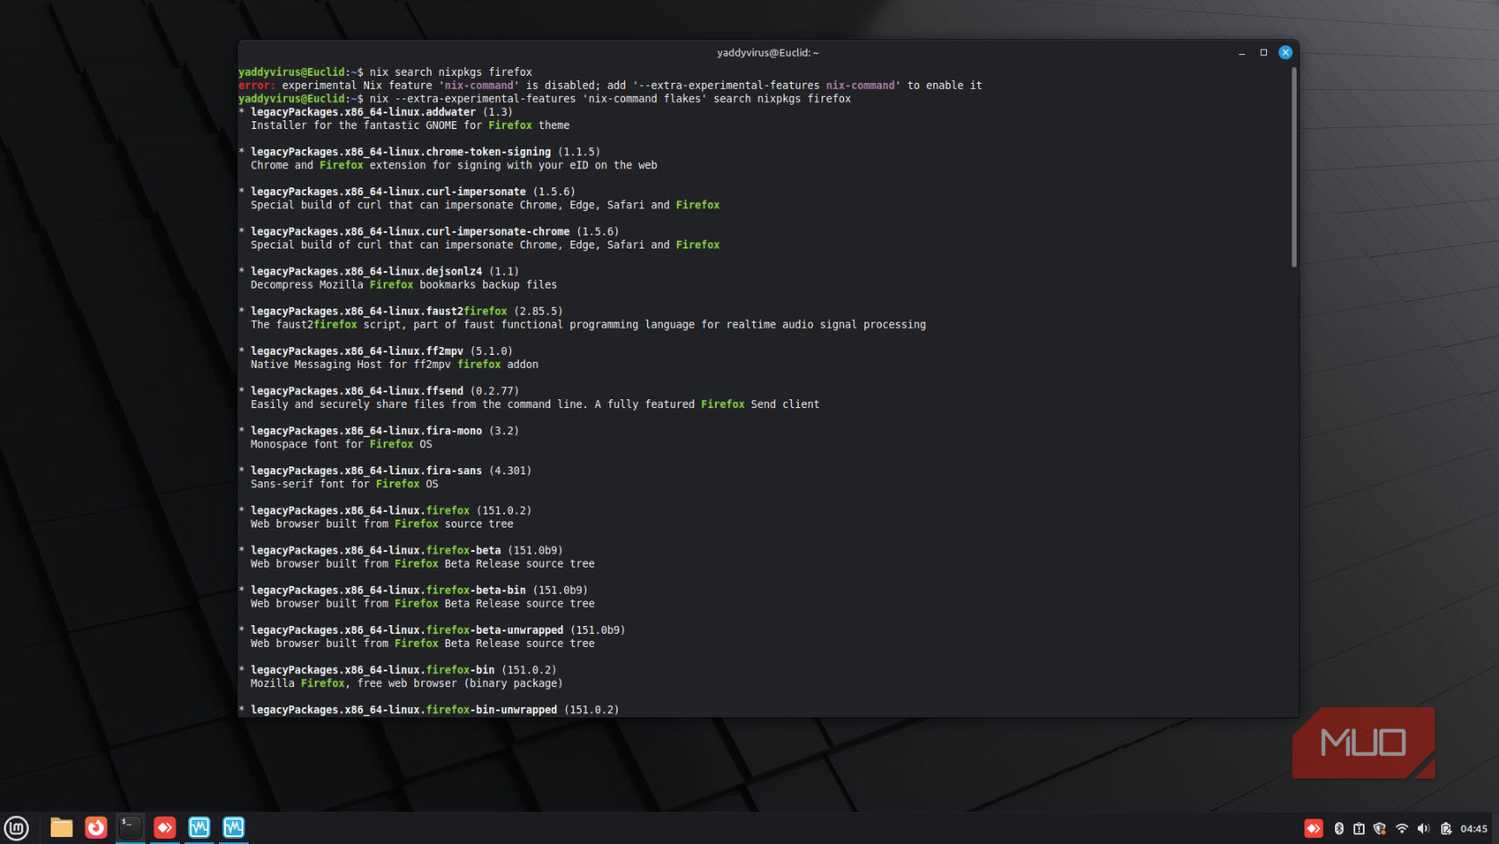This screenshot has height=844, width=1499.
Task: Open the battery power tray icon
Action: pyautogui.click(x=1446, y=828)
